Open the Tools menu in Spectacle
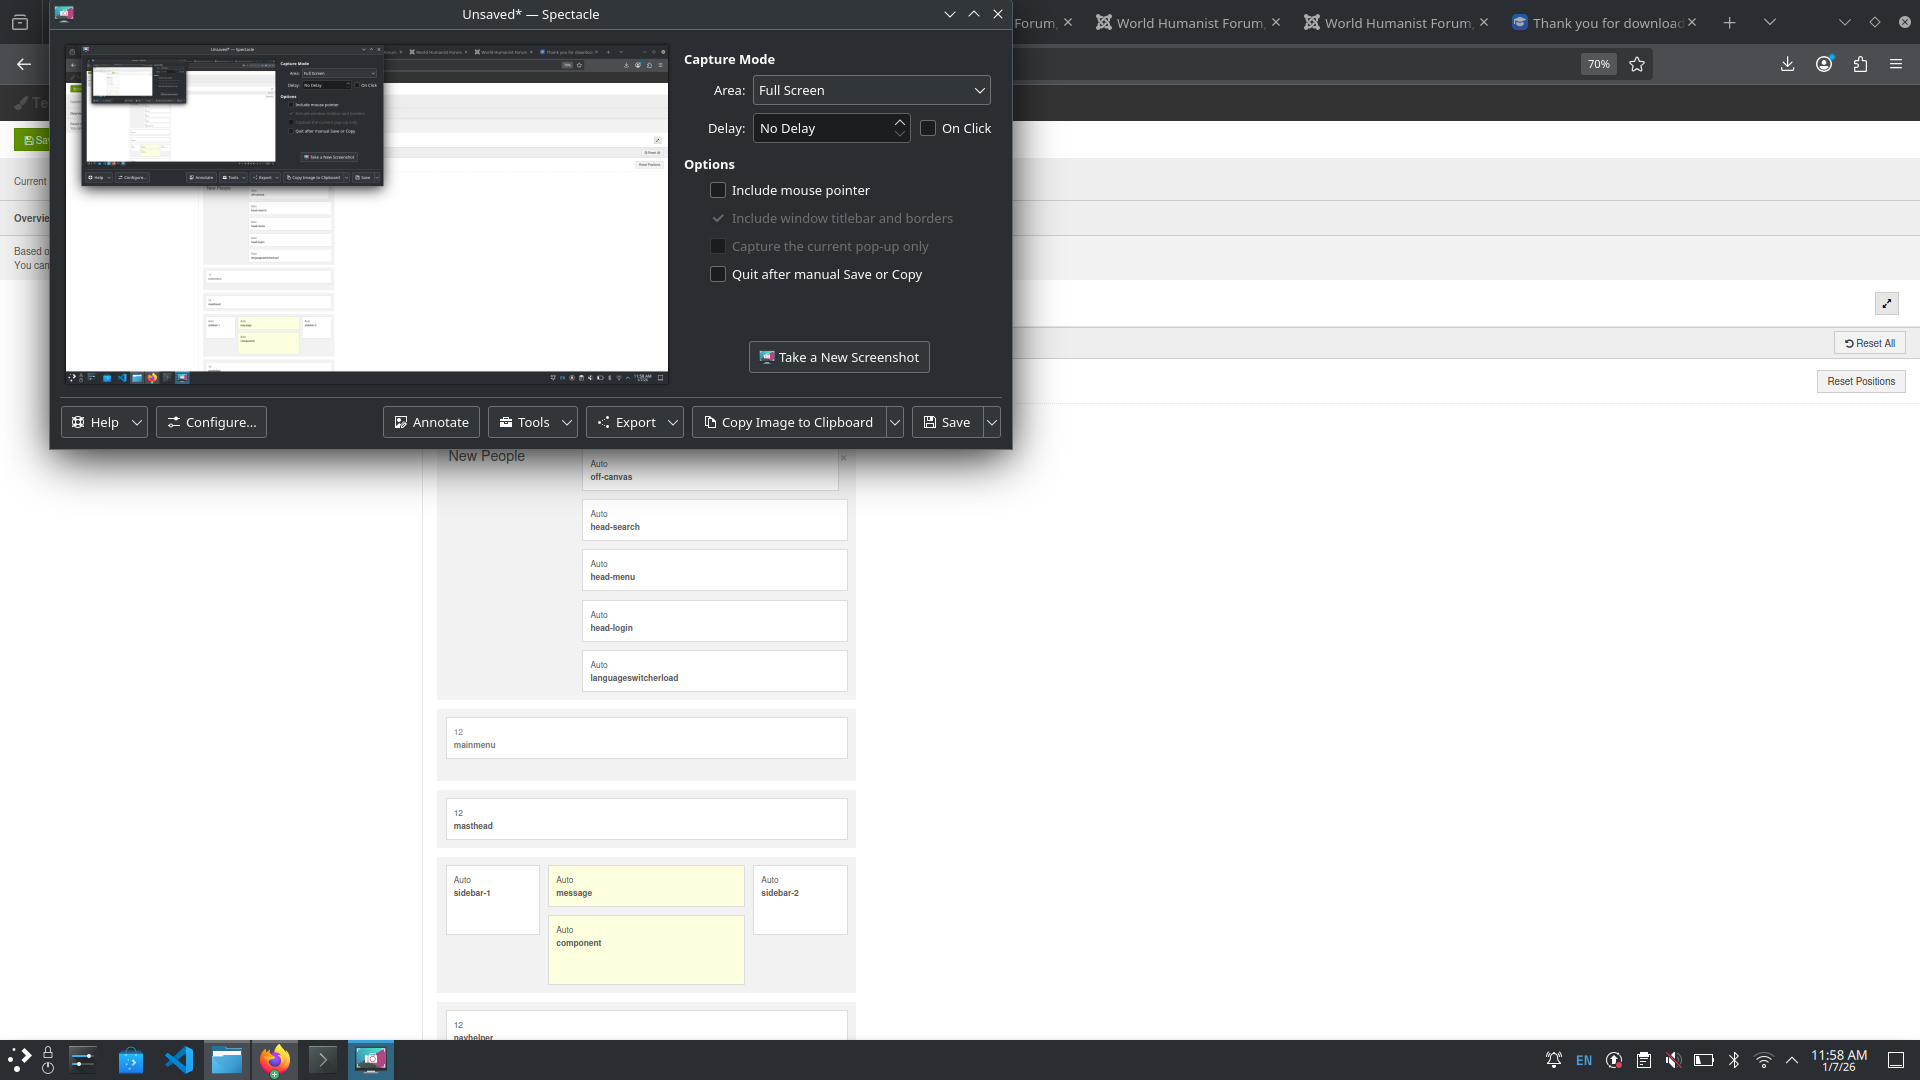 [x=524, y=422]
